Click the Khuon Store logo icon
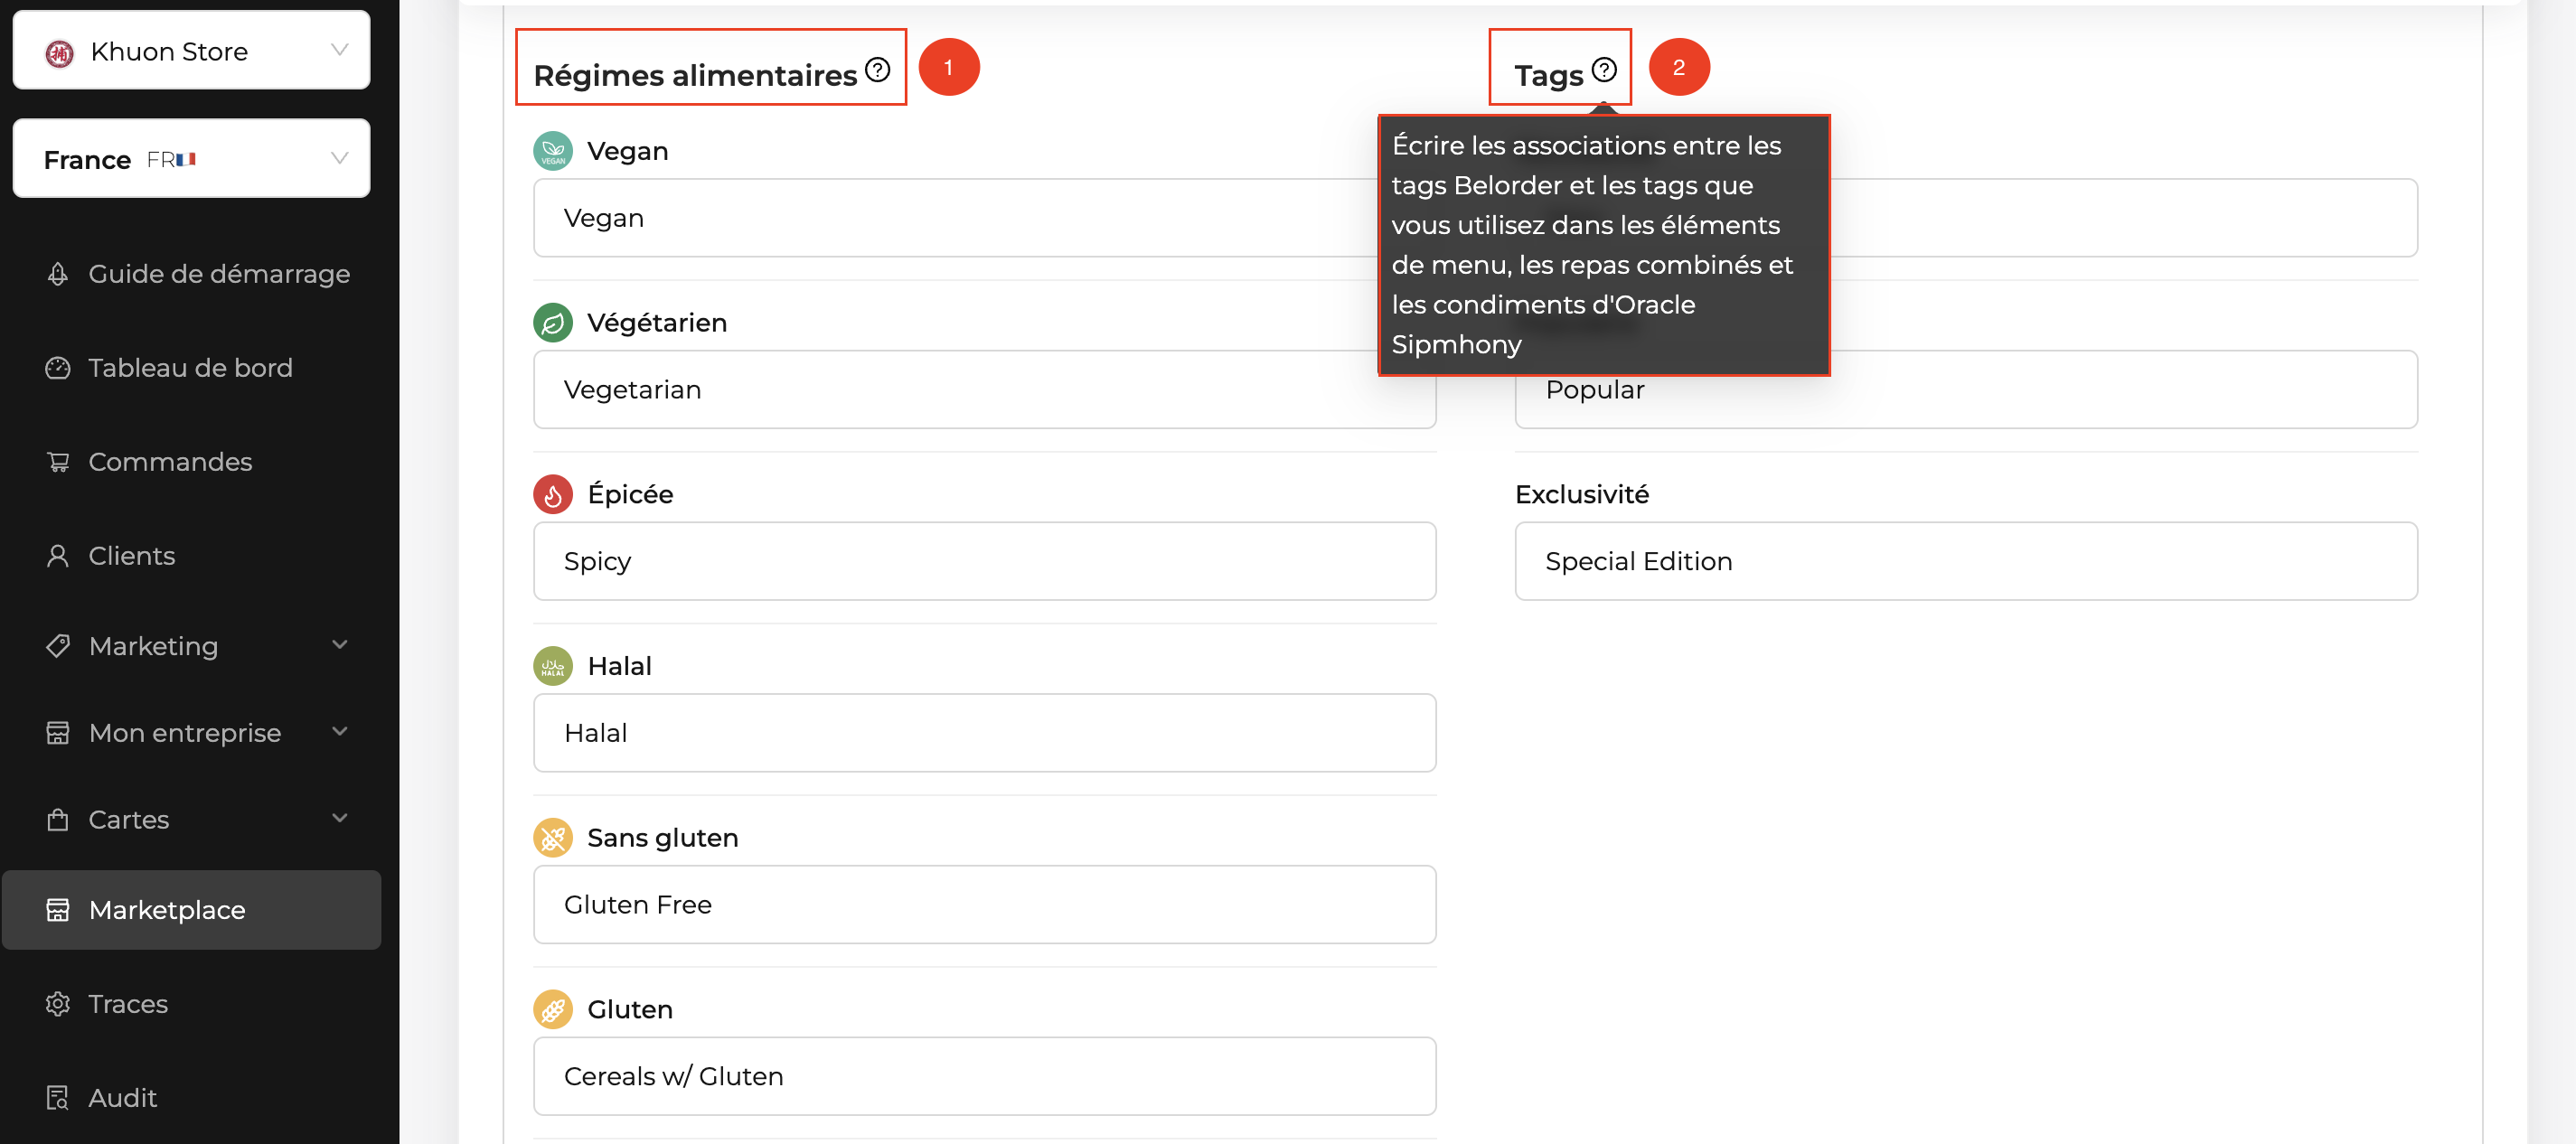The height and width of the screenshot is (1144, 2576). 59,52
